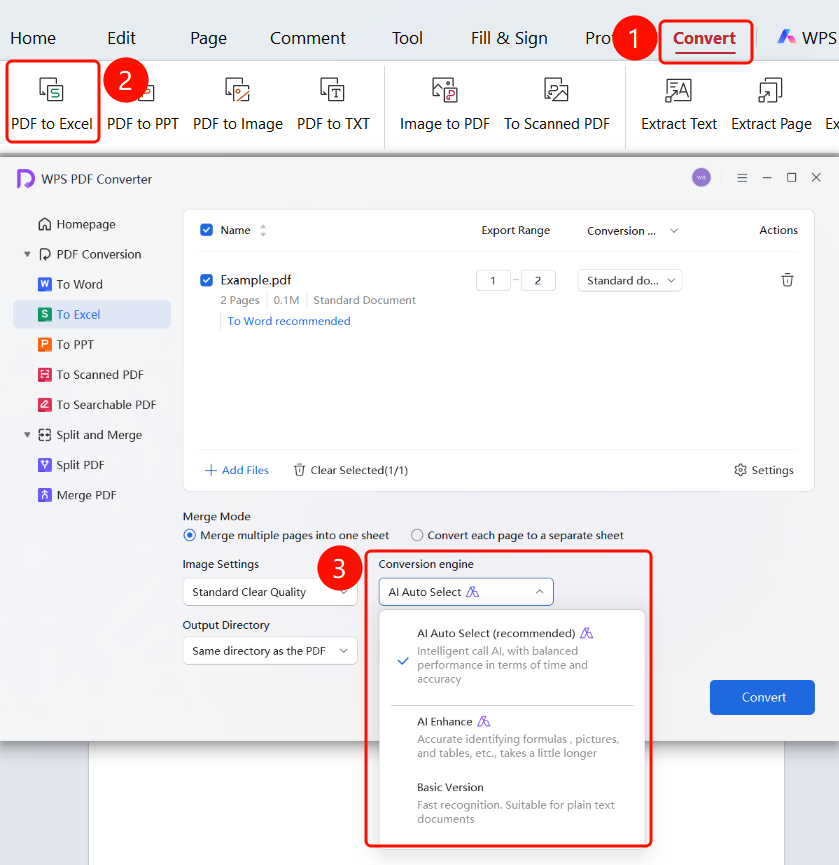Select Convert each page to a separate sheet
This screenshot has width=839, height=865.
pos(517,535)
